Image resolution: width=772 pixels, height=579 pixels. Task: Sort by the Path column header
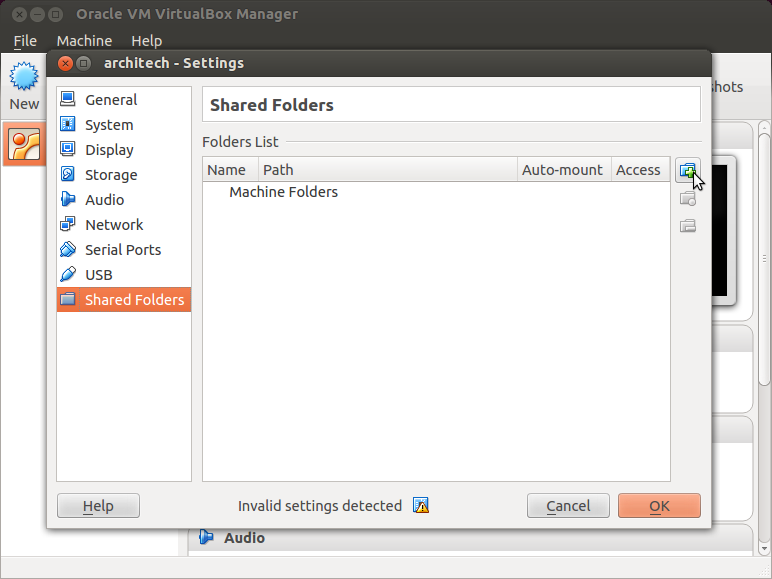(x=388, y=170)
